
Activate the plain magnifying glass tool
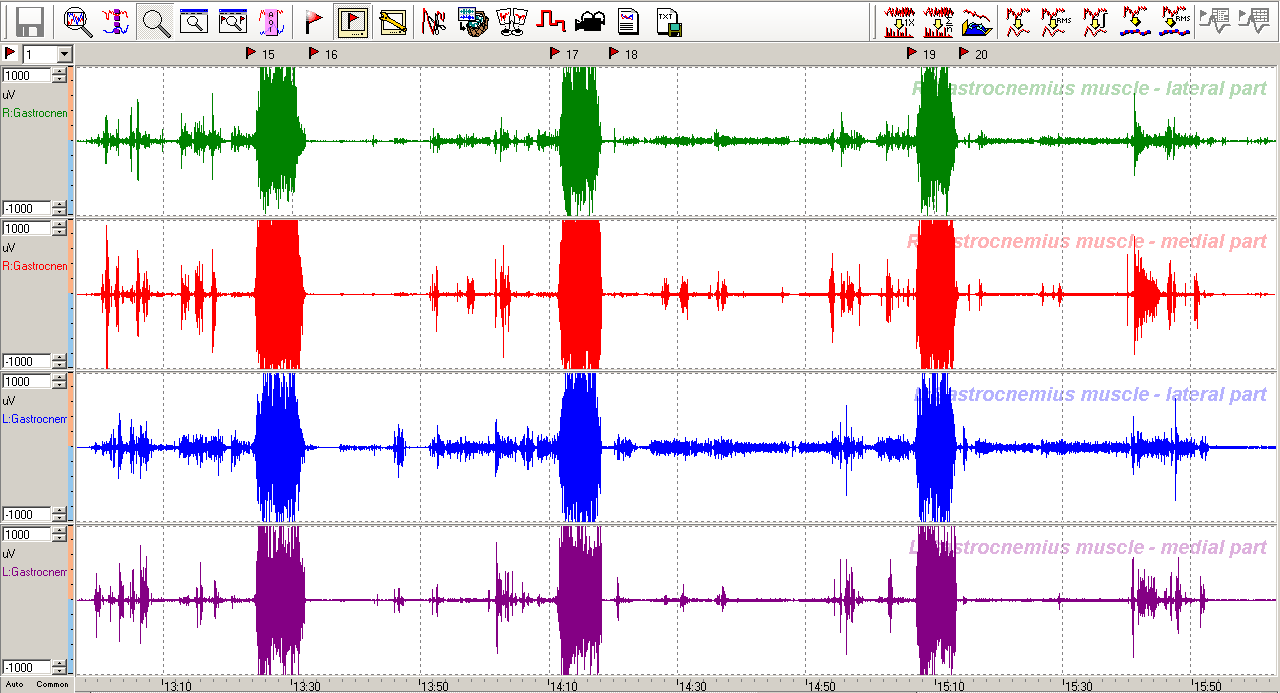[155, 21]
